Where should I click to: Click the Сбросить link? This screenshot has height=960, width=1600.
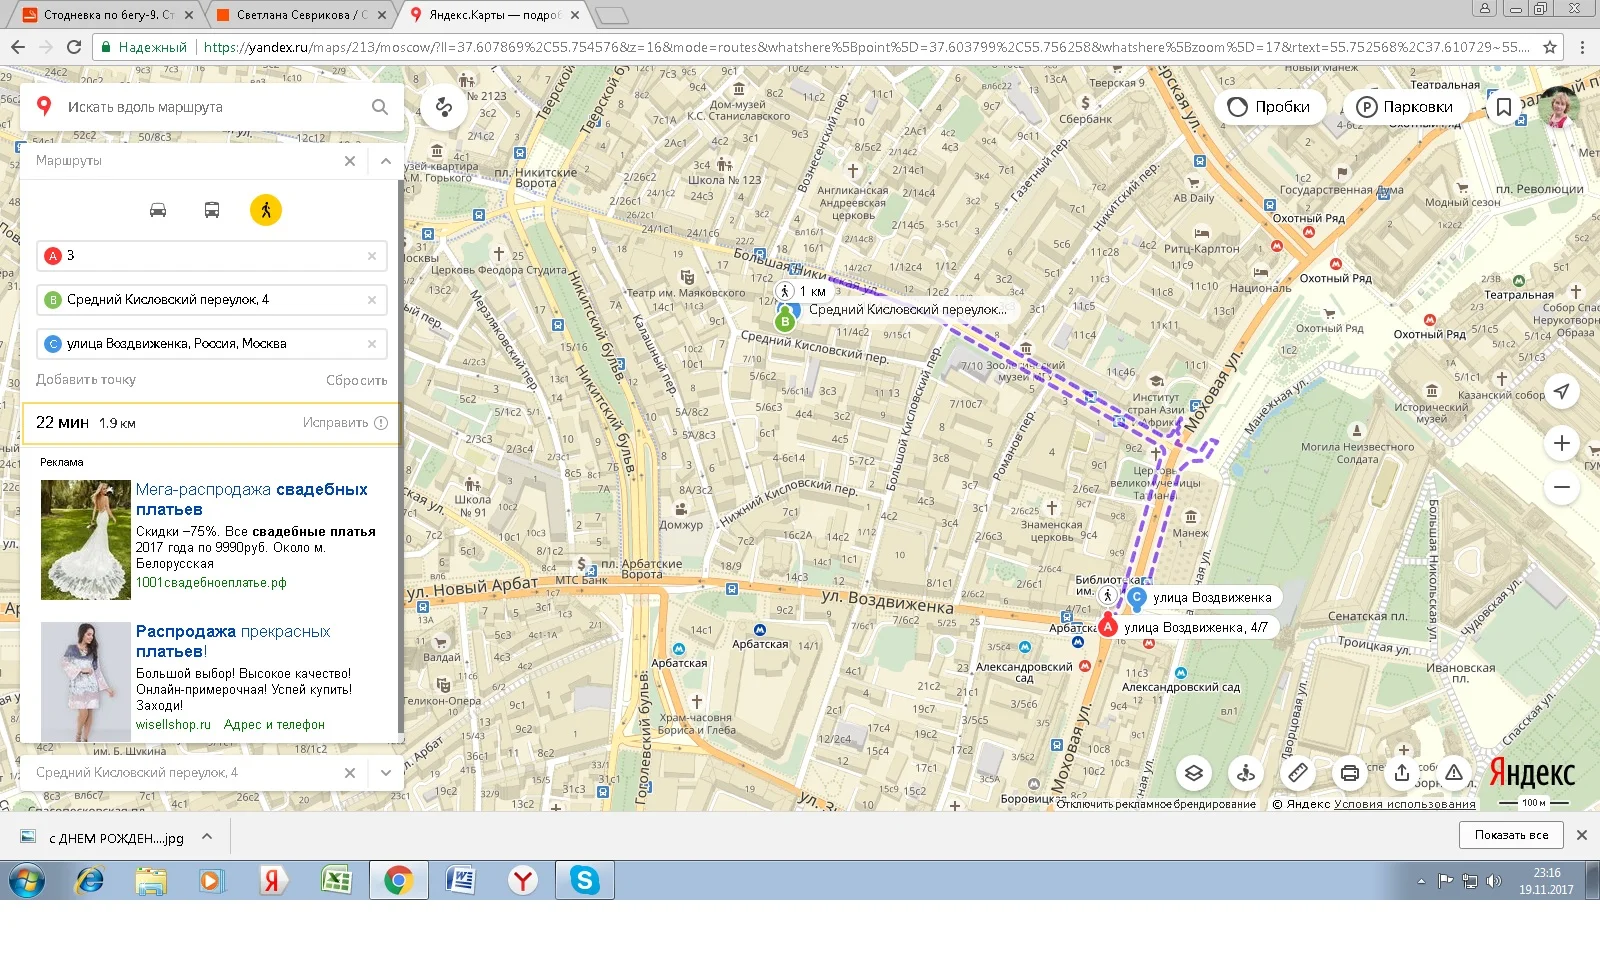click(x=356, y=381)
